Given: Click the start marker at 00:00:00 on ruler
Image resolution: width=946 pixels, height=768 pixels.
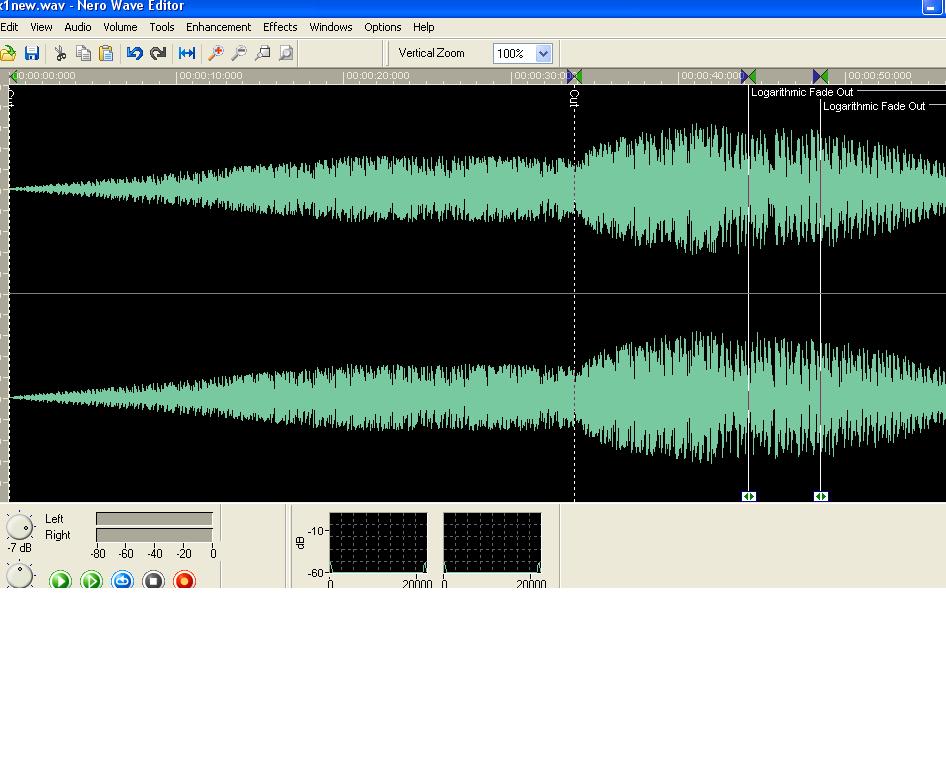Looking at the screenshot, I should point(13,76).
